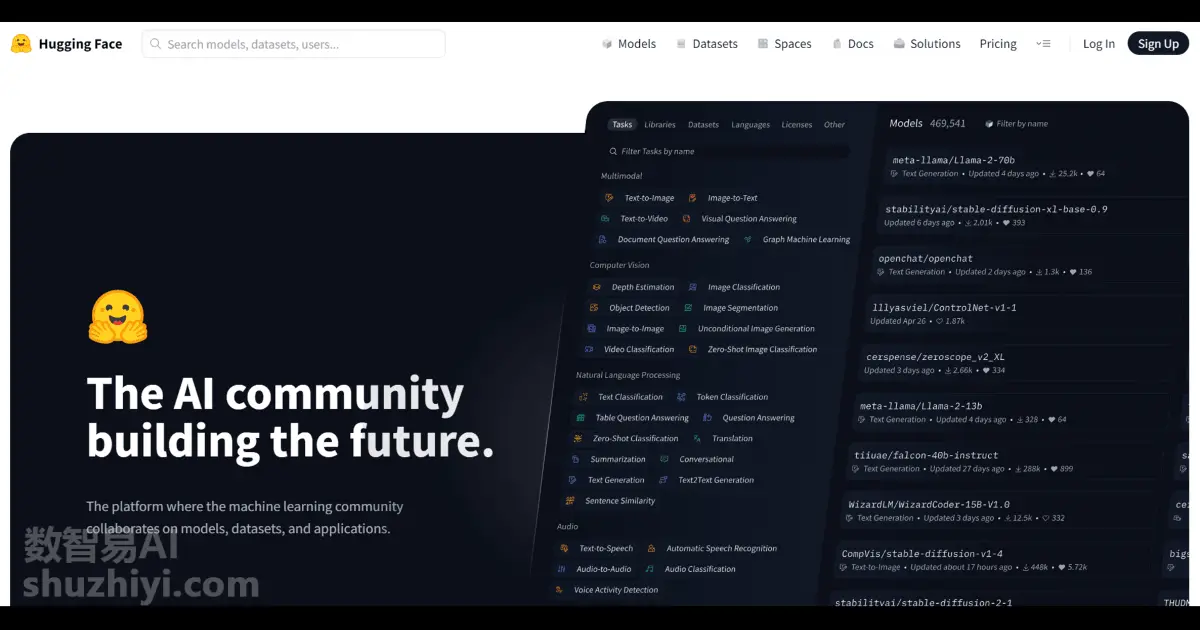Select Unconditional Image Generation task
1200x630 pixels.
(x=756, y=329)
